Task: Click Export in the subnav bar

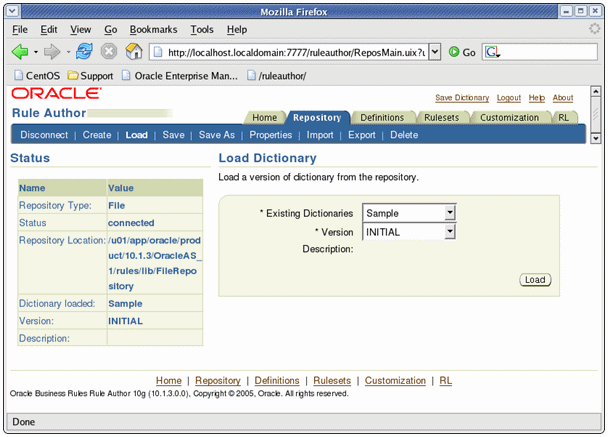Action: pos(362,135)
